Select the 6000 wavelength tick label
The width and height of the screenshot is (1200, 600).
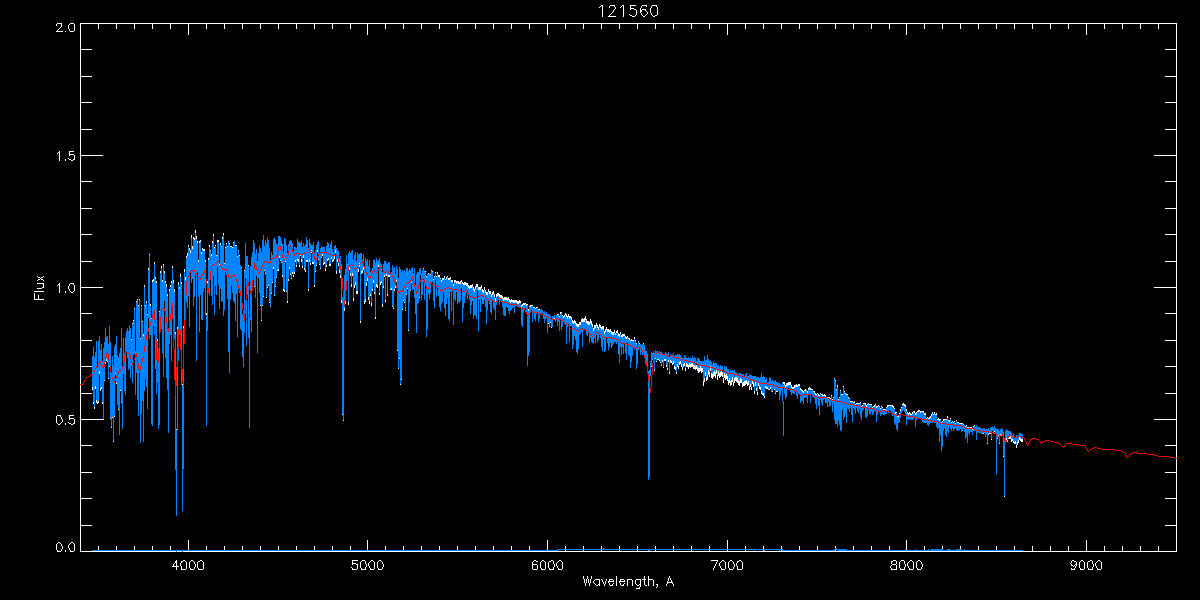(x=547, y=563)
